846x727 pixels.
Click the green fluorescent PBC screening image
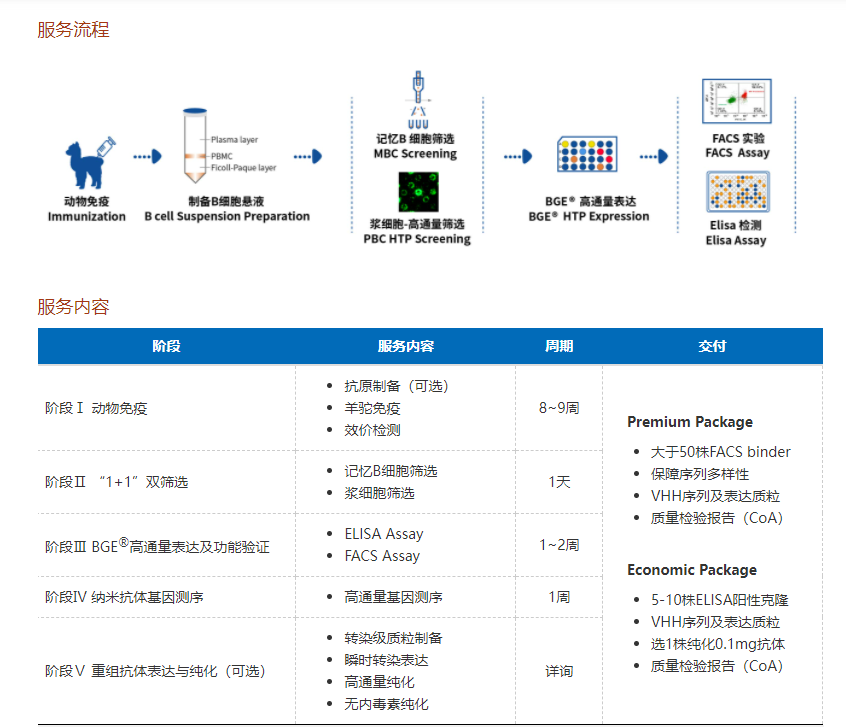point(417,192)
